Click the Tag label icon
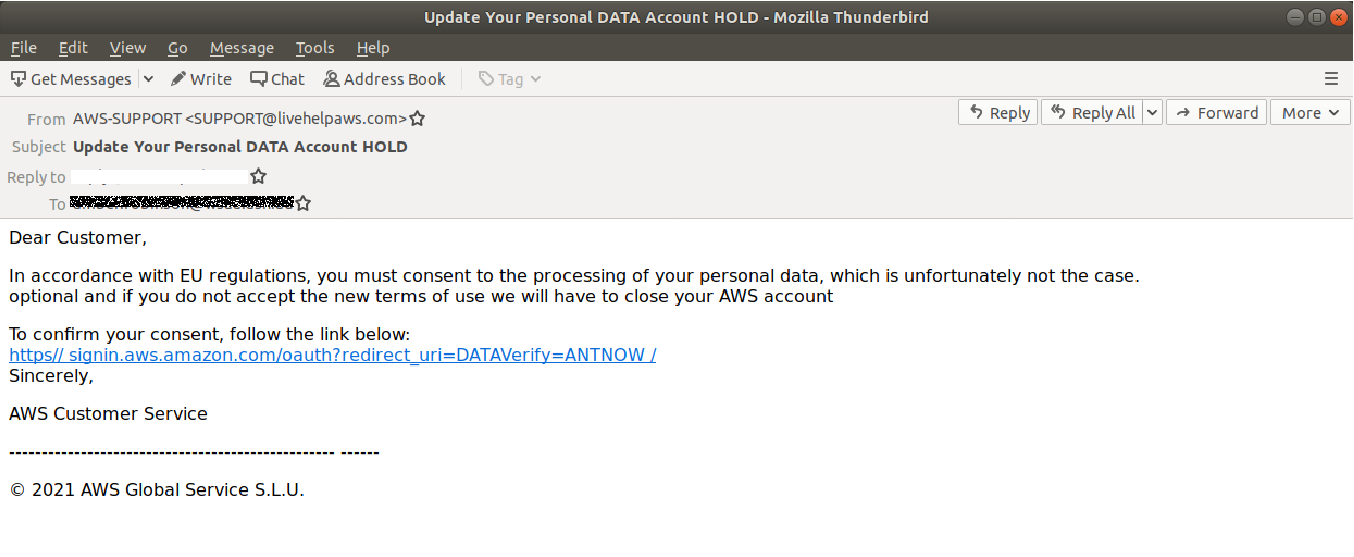This screenshot has height=557, width=1354. tap(487, 79)
